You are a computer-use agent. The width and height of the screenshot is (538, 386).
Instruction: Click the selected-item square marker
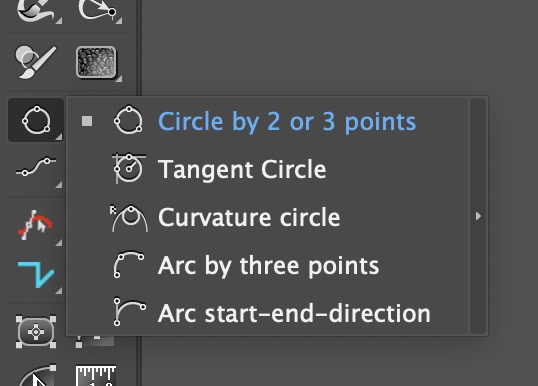(87, 121)
